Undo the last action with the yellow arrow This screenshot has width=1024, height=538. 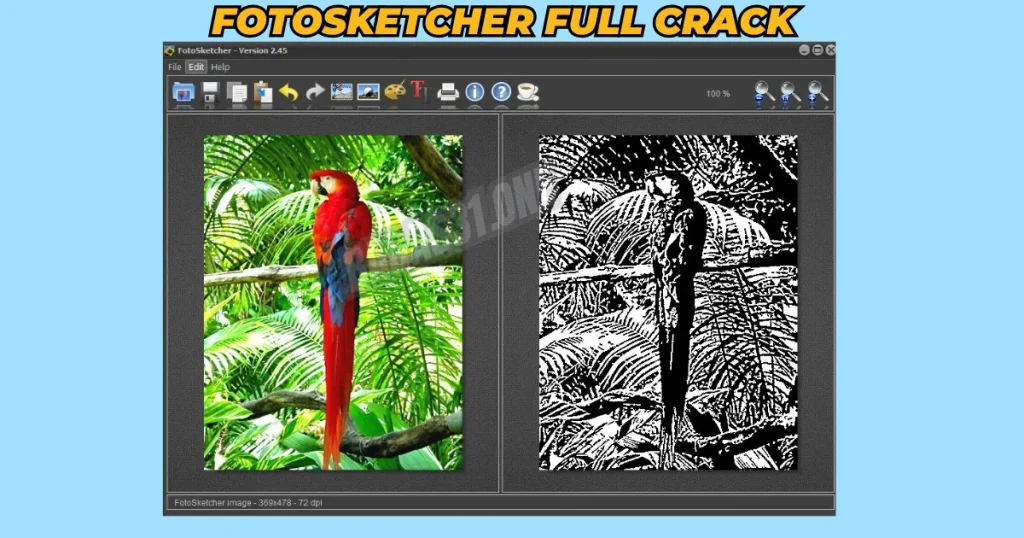(289, 93)
